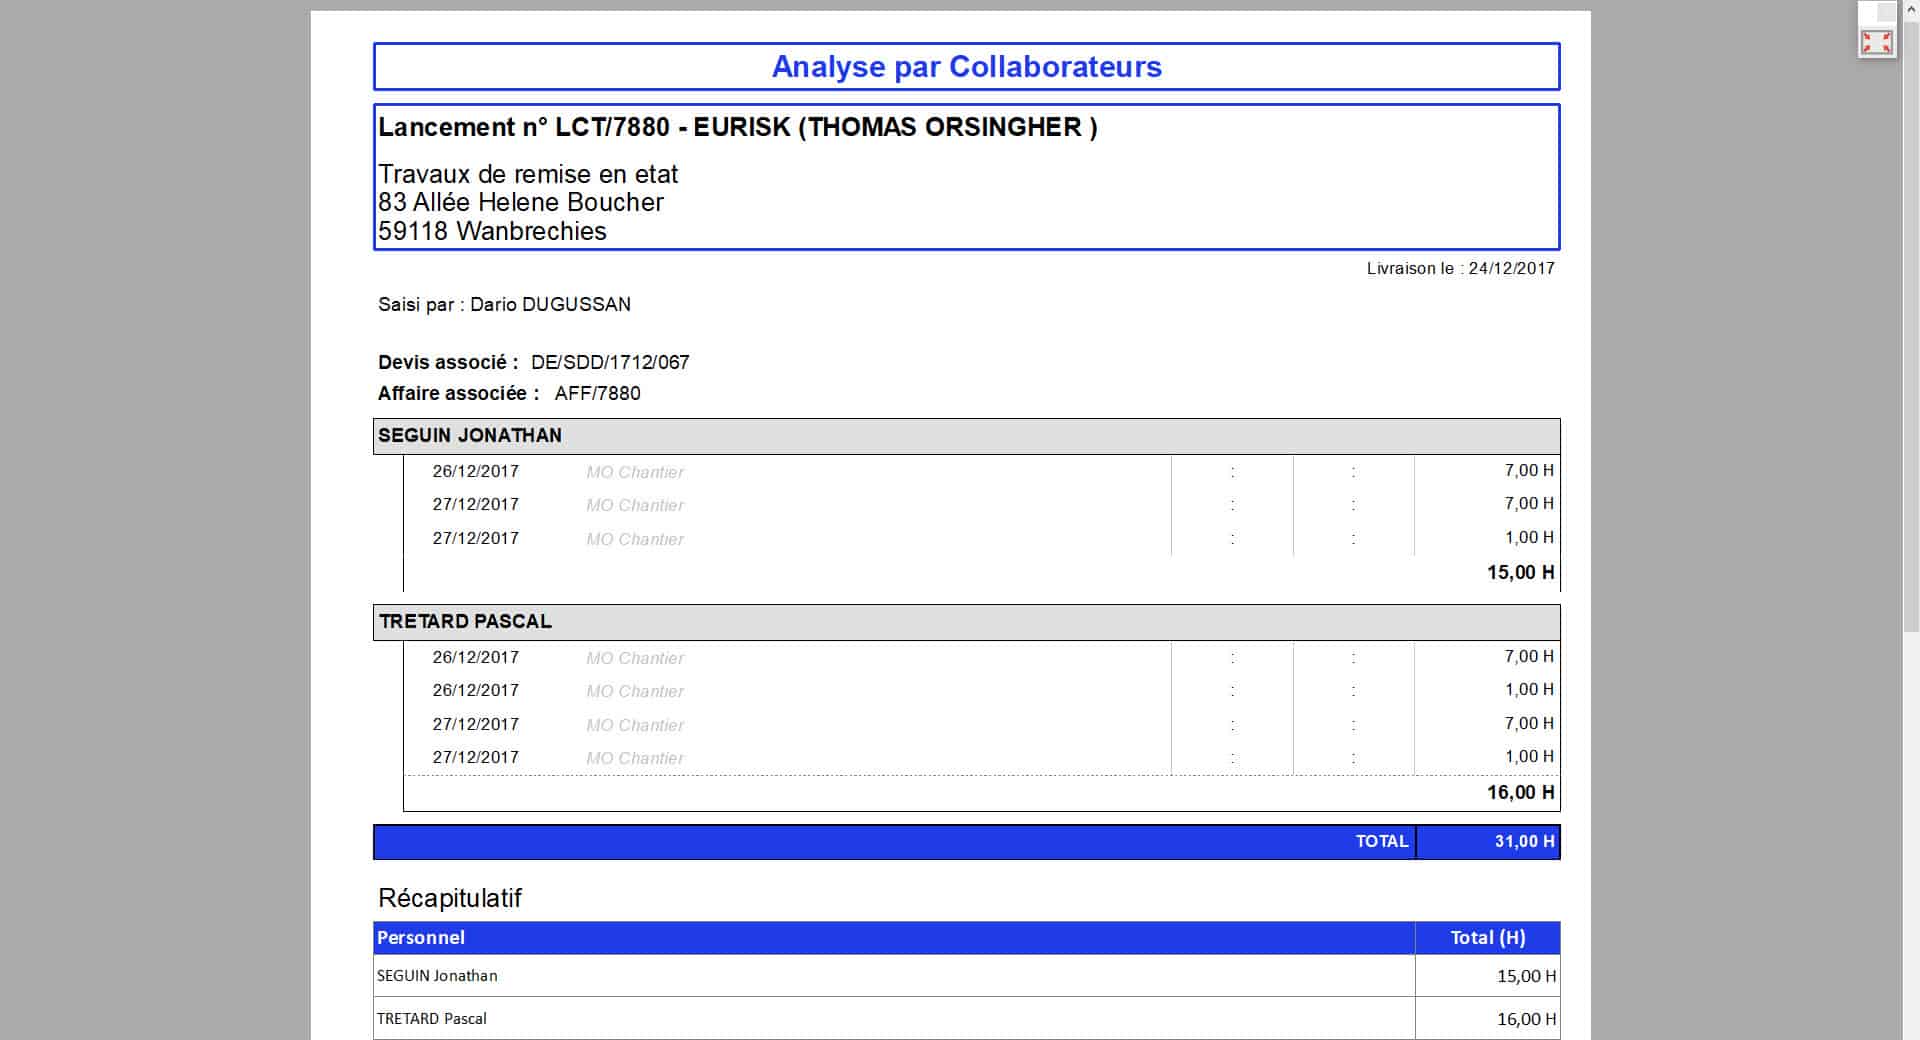Click the affaire number AFF/7880

[x=597, y=394]
